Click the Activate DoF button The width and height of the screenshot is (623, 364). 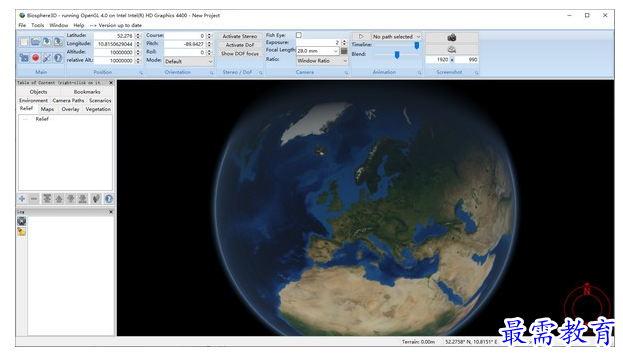point(240,45)
